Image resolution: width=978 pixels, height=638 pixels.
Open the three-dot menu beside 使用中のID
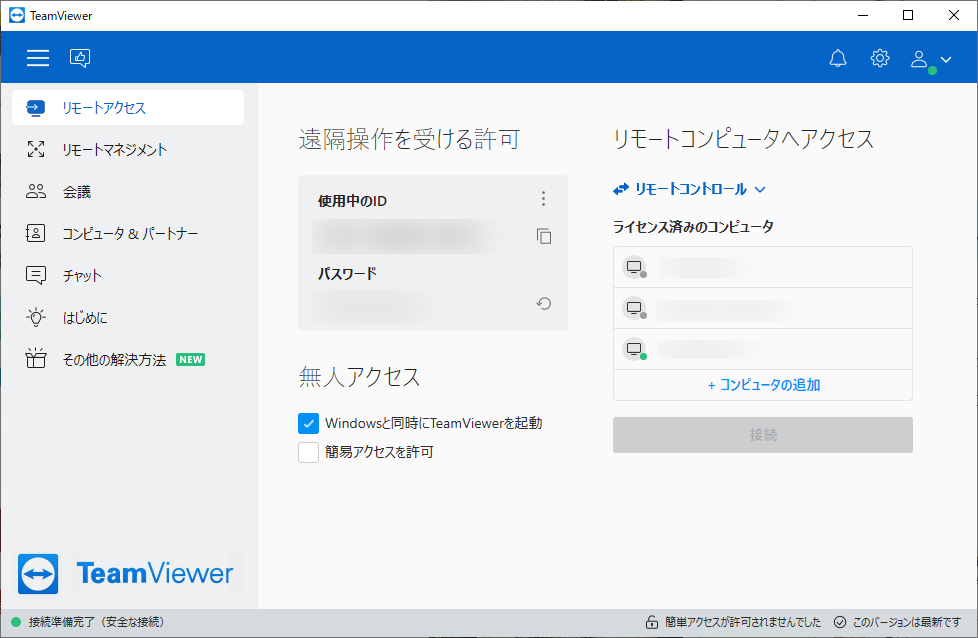point(543,198)
